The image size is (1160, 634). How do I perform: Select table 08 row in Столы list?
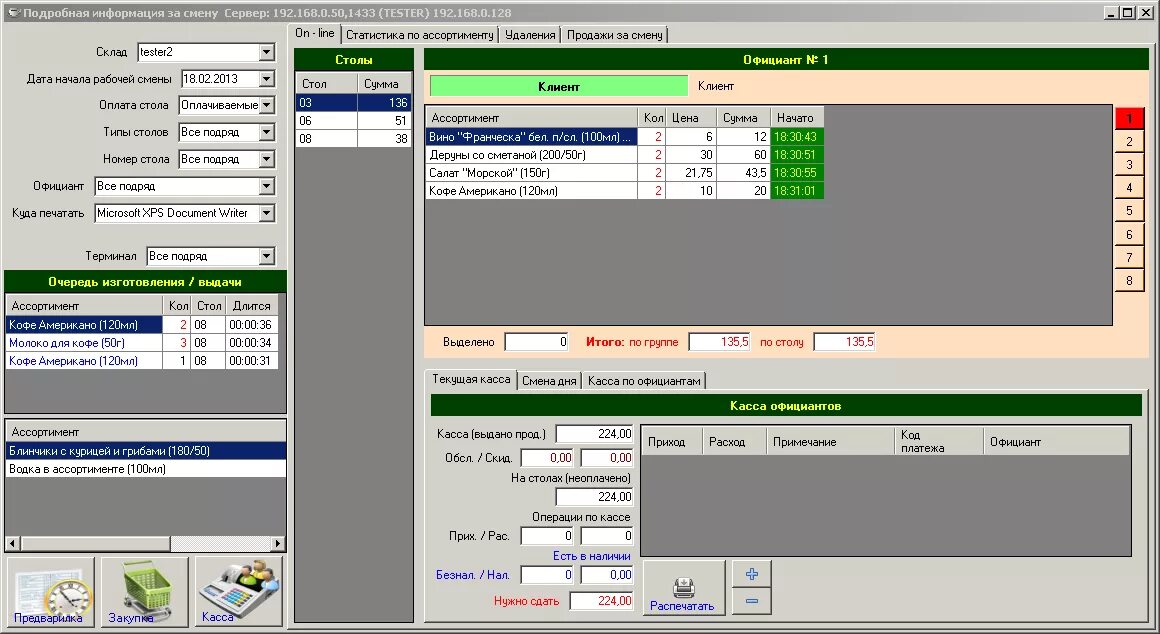point(354,138)
